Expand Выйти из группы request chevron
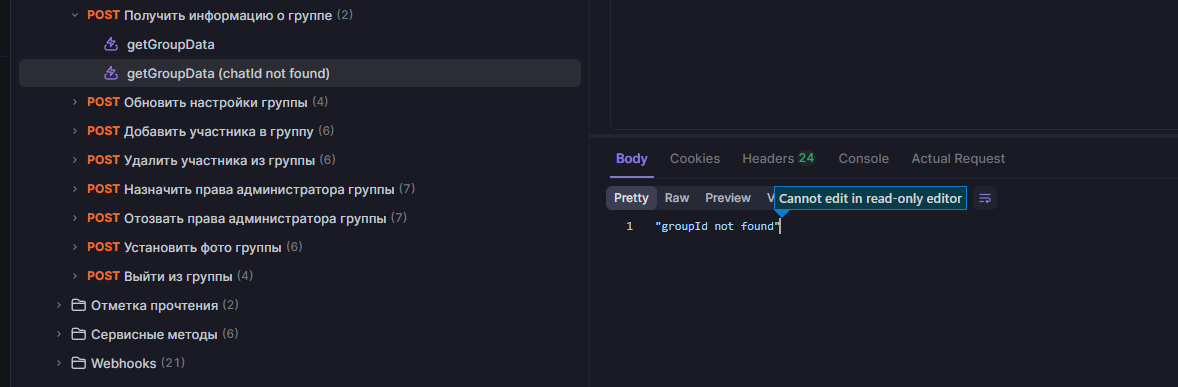1178x387 pixels. (x=74, y=276)
